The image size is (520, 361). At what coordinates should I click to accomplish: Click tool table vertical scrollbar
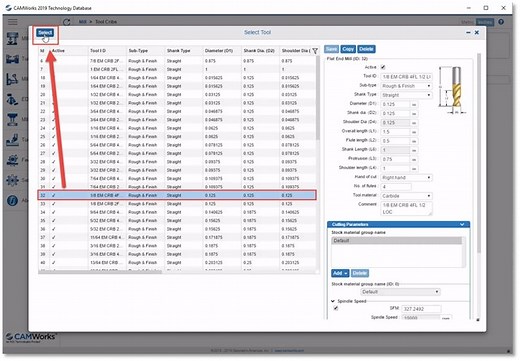point(318,98)
